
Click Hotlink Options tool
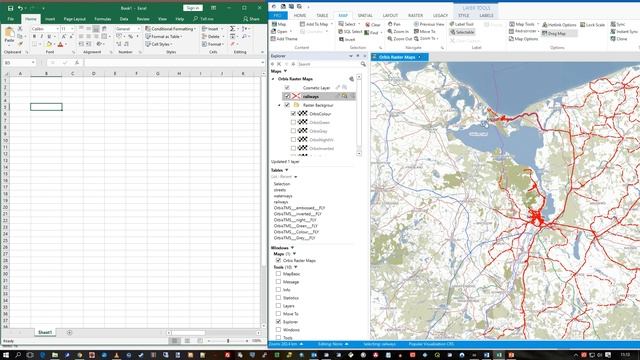coord(559,24)
